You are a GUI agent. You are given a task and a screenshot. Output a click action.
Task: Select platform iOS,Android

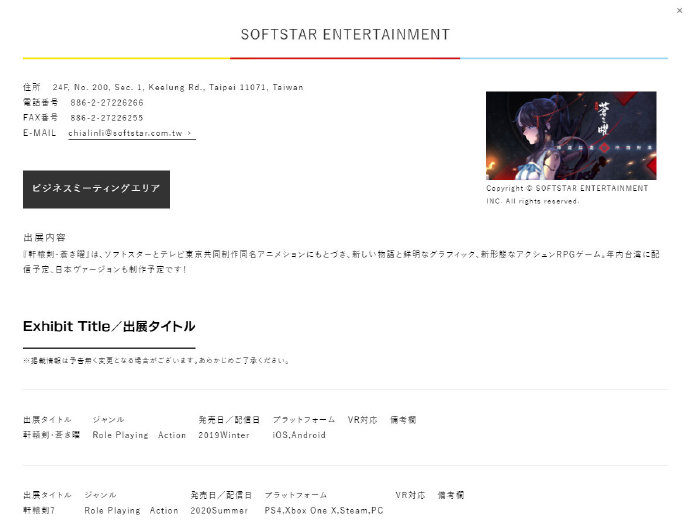299,435
